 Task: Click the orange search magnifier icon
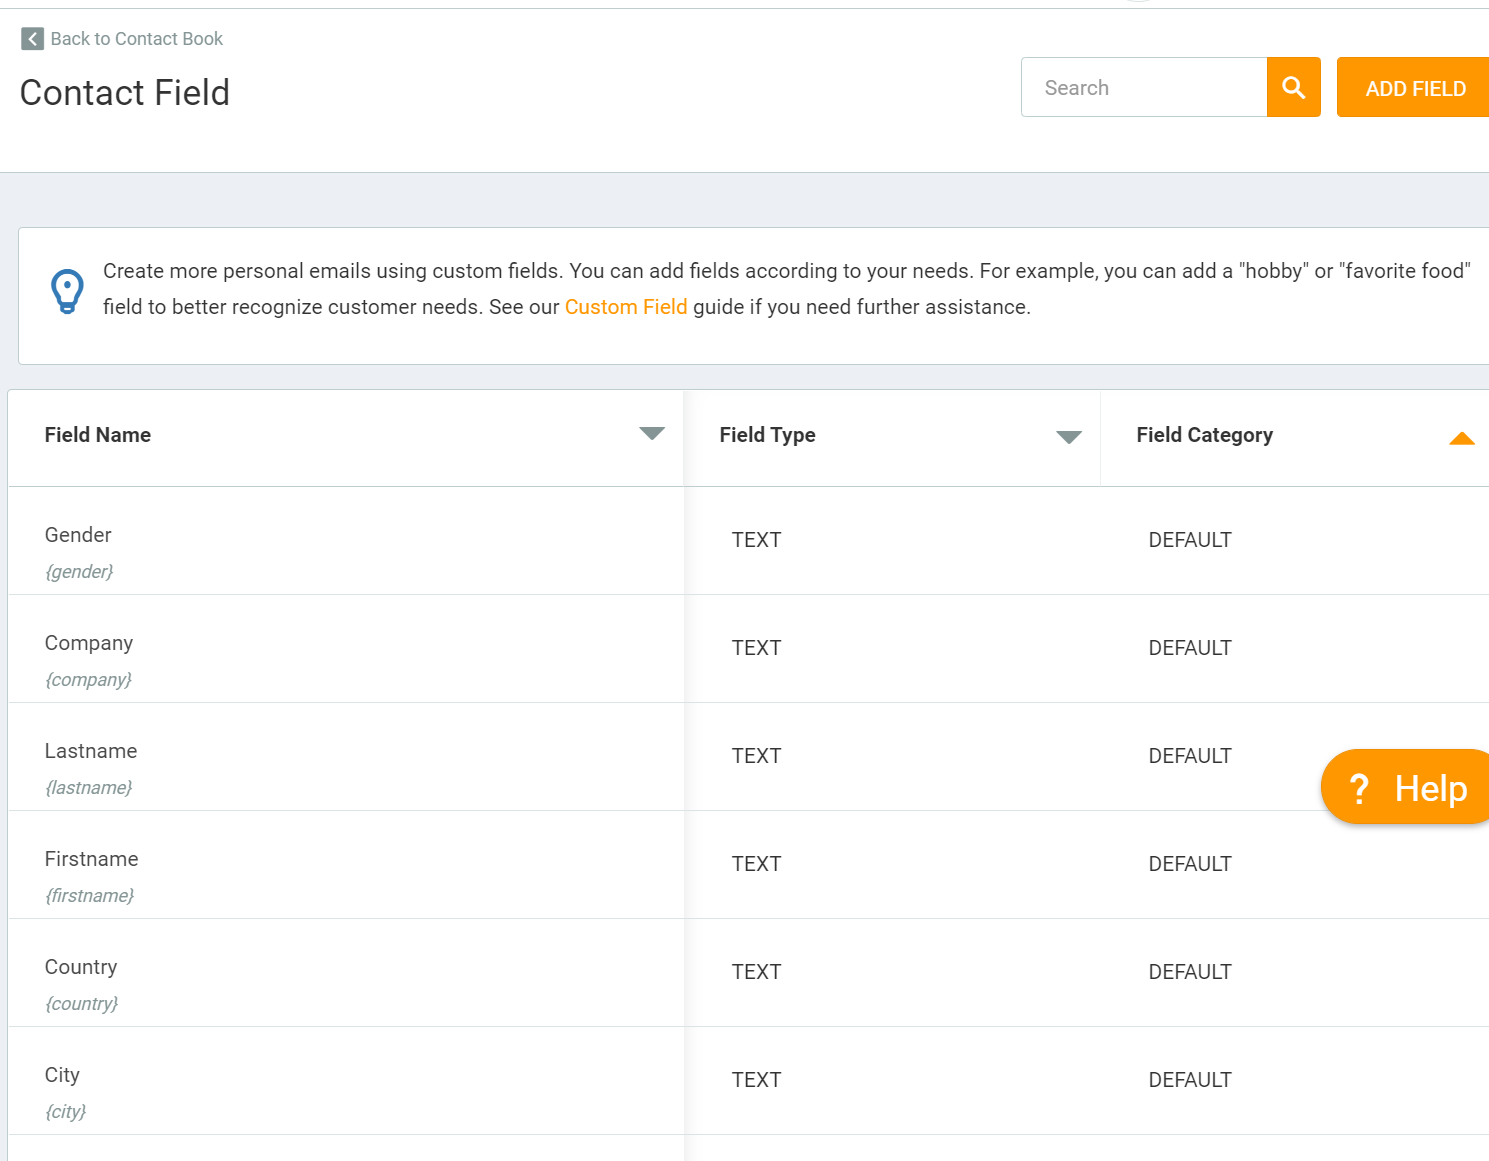point(1293,88)
